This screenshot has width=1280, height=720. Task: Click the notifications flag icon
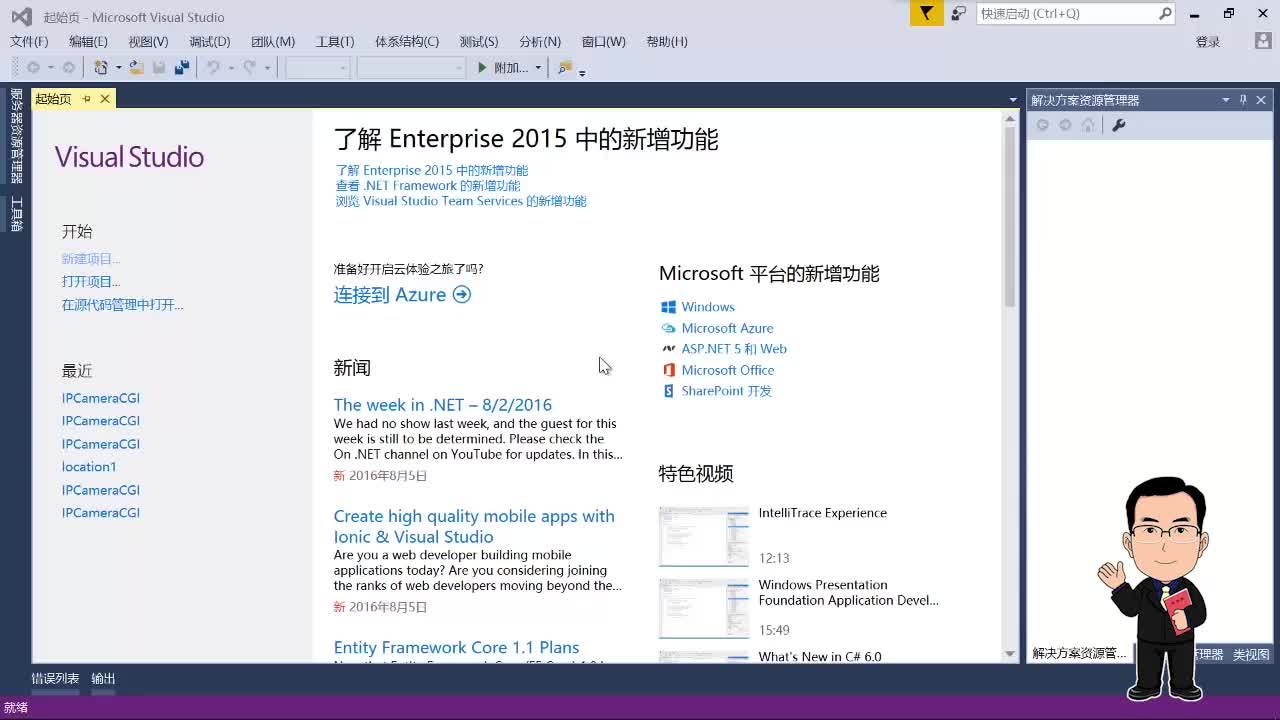click(x=927, y=13)
